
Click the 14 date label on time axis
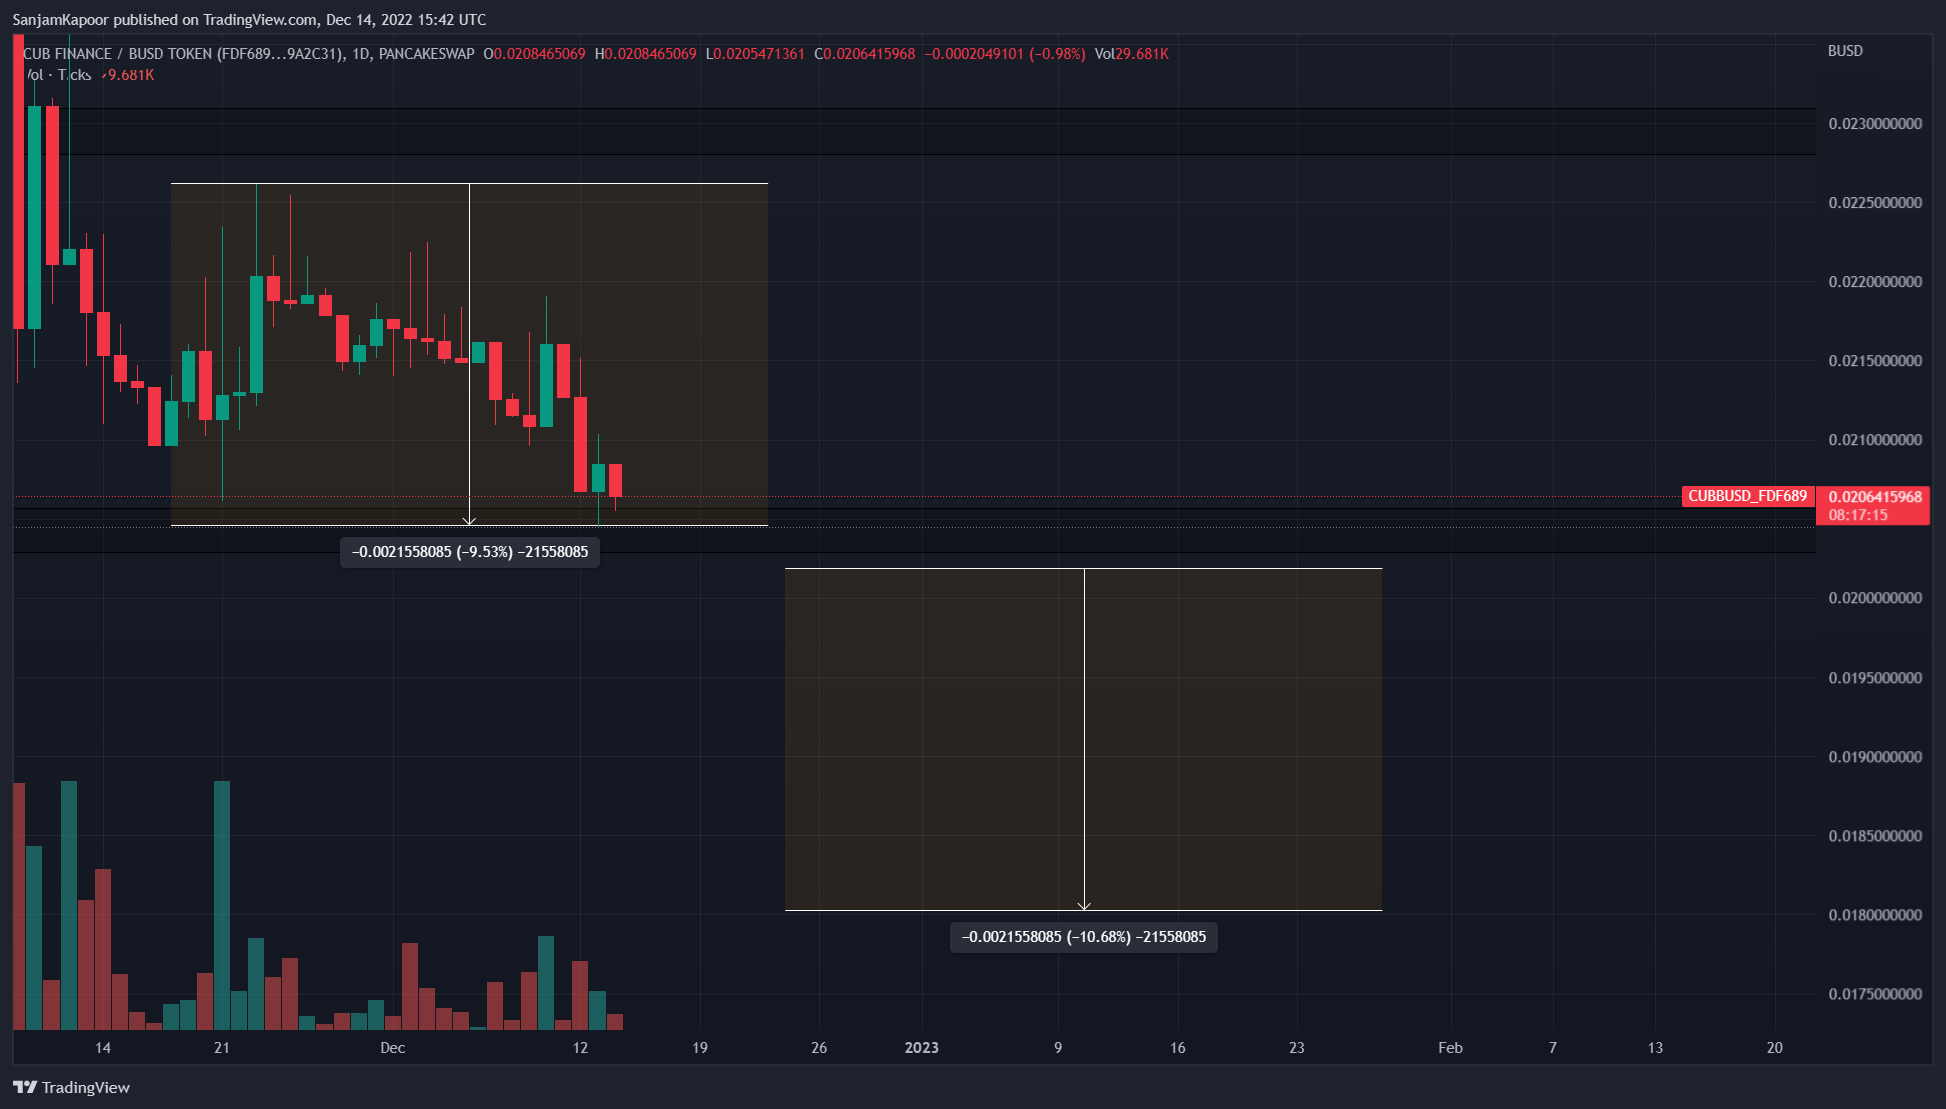[x=103, y=1048]
